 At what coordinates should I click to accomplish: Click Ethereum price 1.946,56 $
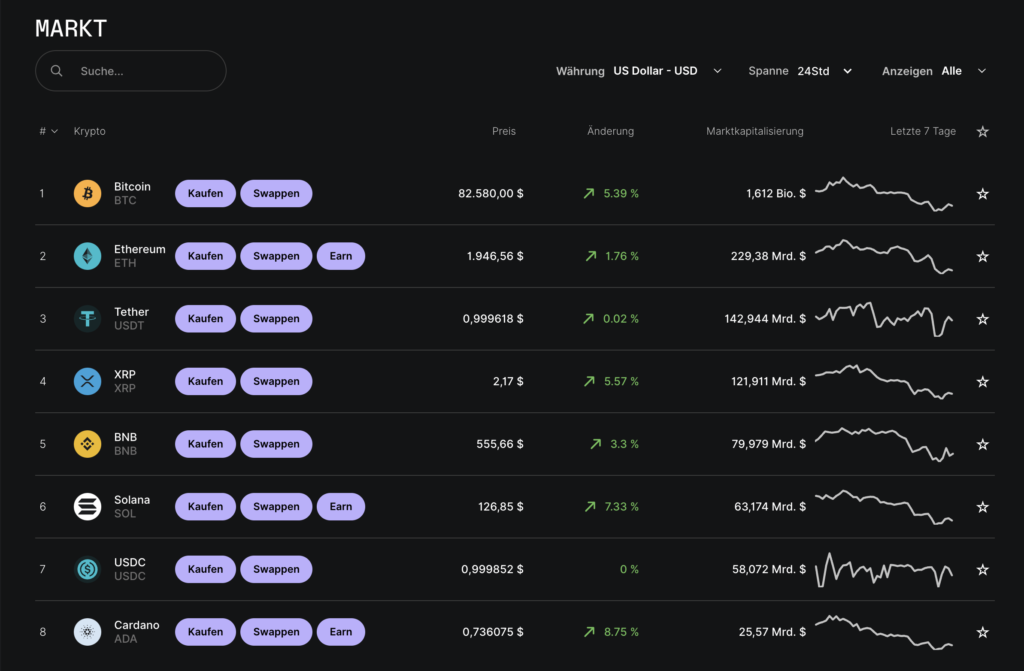(x=495, y=256)
